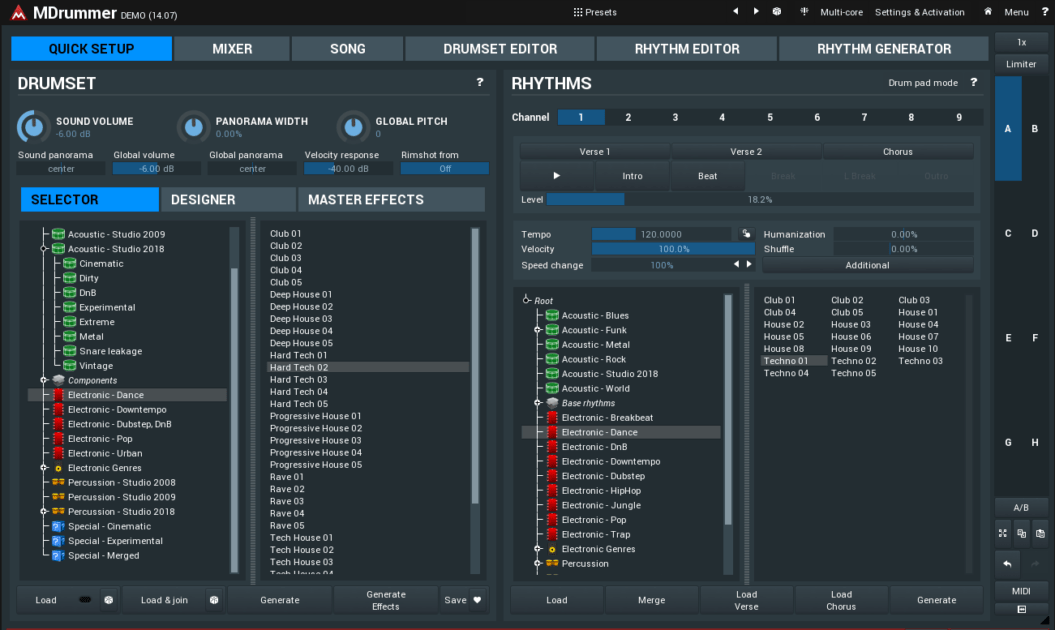Toggle the 1x oversampling button
Screen dimensions: 1055x630
1021,42
